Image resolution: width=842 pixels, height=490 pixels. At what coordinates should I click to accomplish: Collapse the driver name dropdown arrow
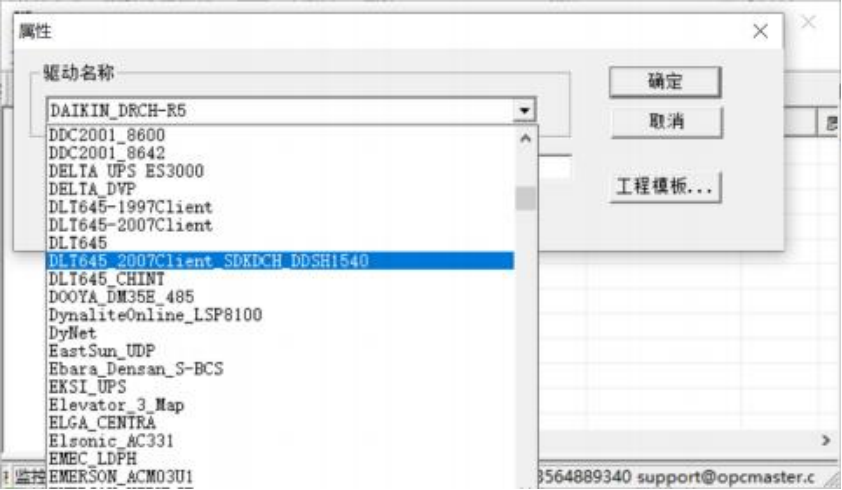(525, 111)
